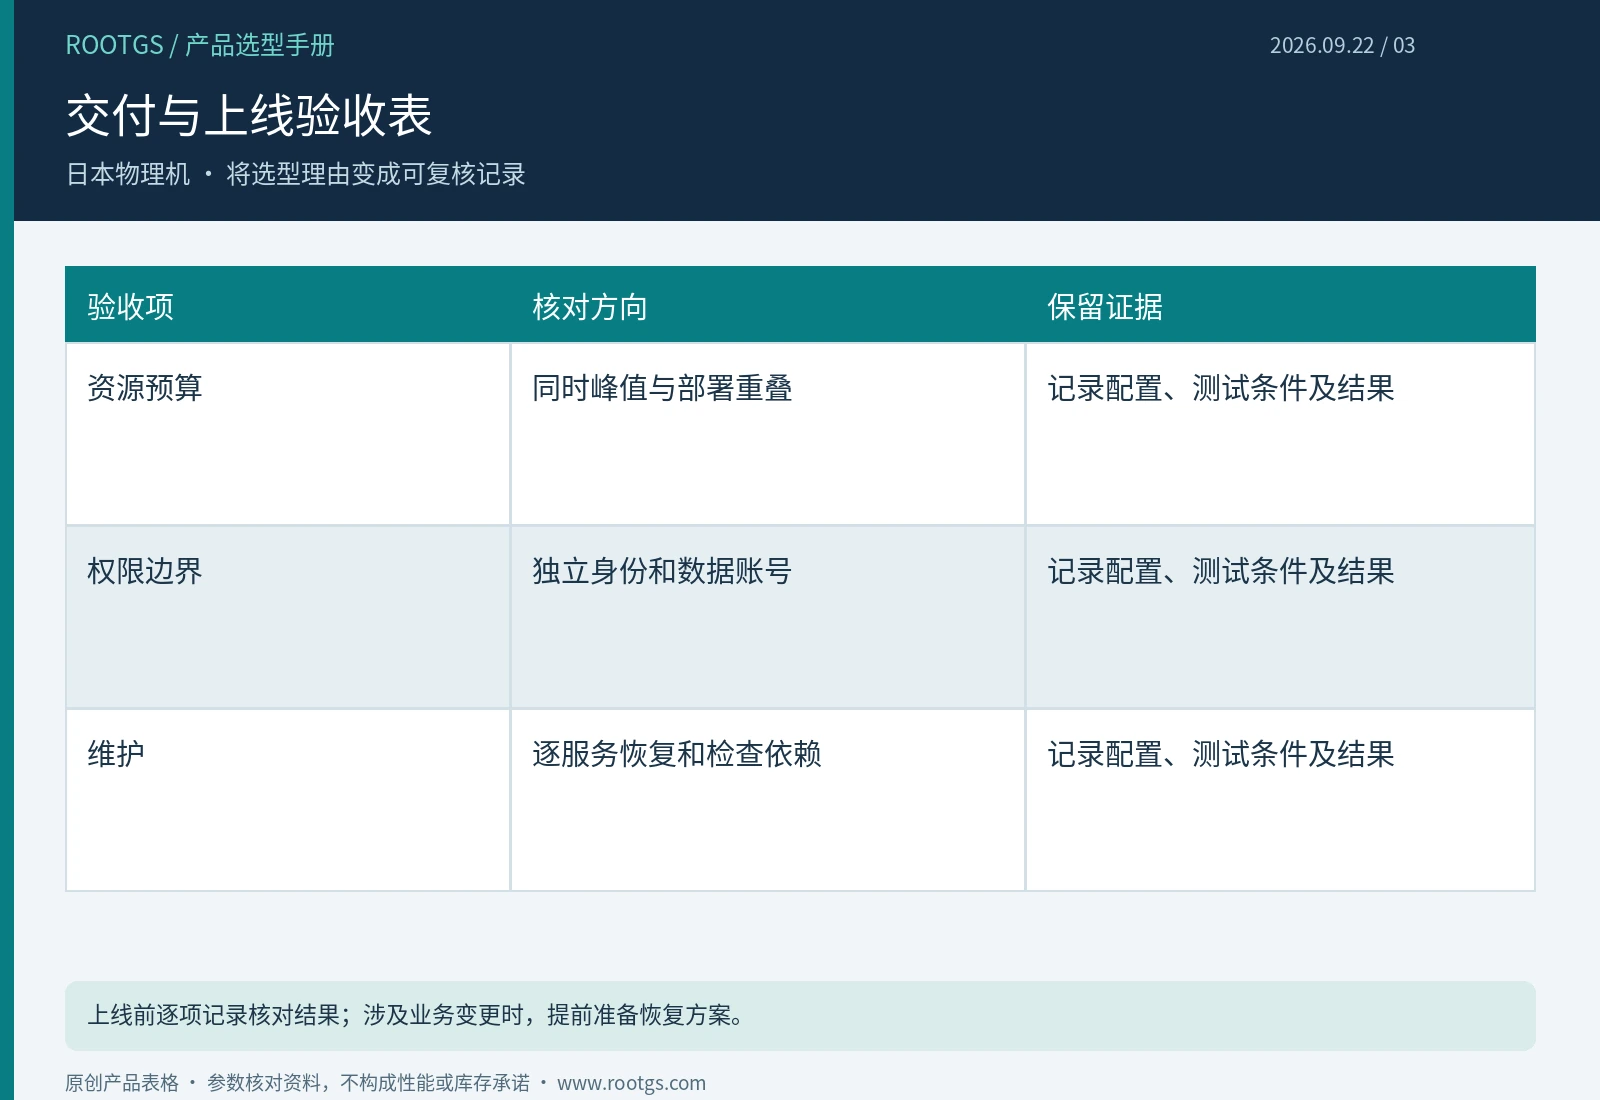Select the 独立身份和数据账号 cell
The height and width of the screenshot is (1100, 1600).
pos(768,617)
